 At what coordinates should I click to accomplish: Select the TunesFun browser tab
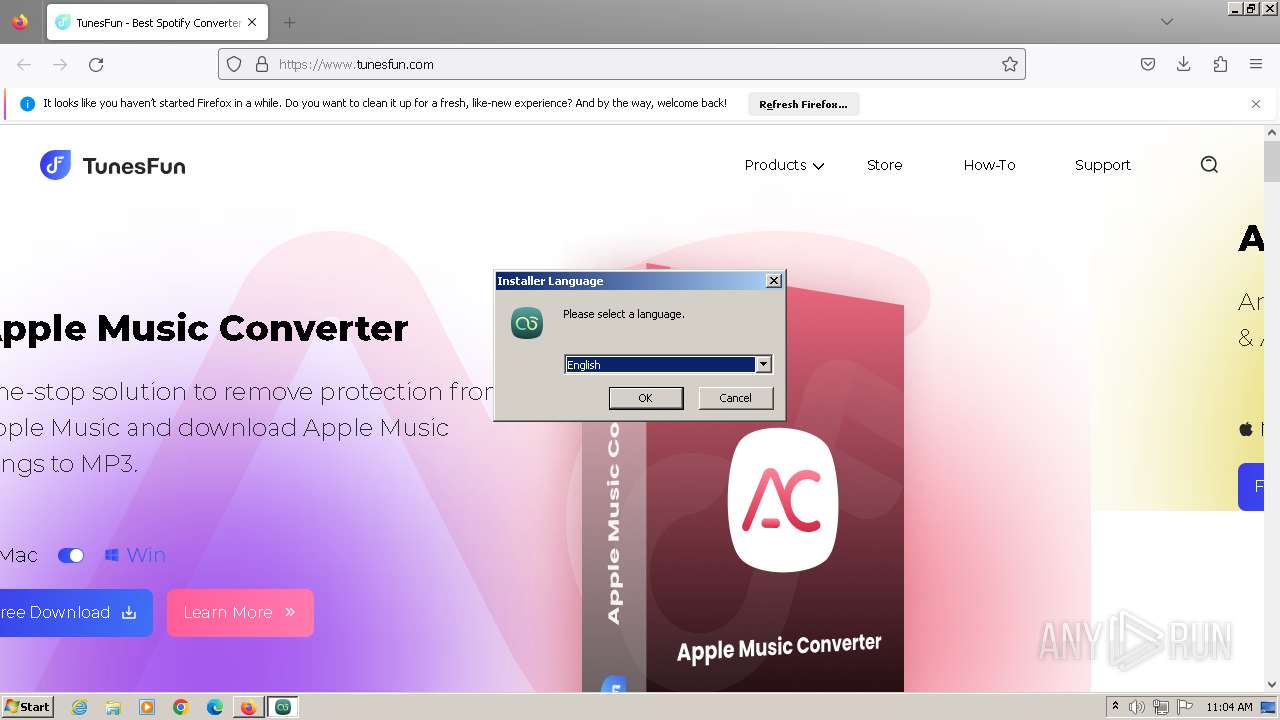157,22
